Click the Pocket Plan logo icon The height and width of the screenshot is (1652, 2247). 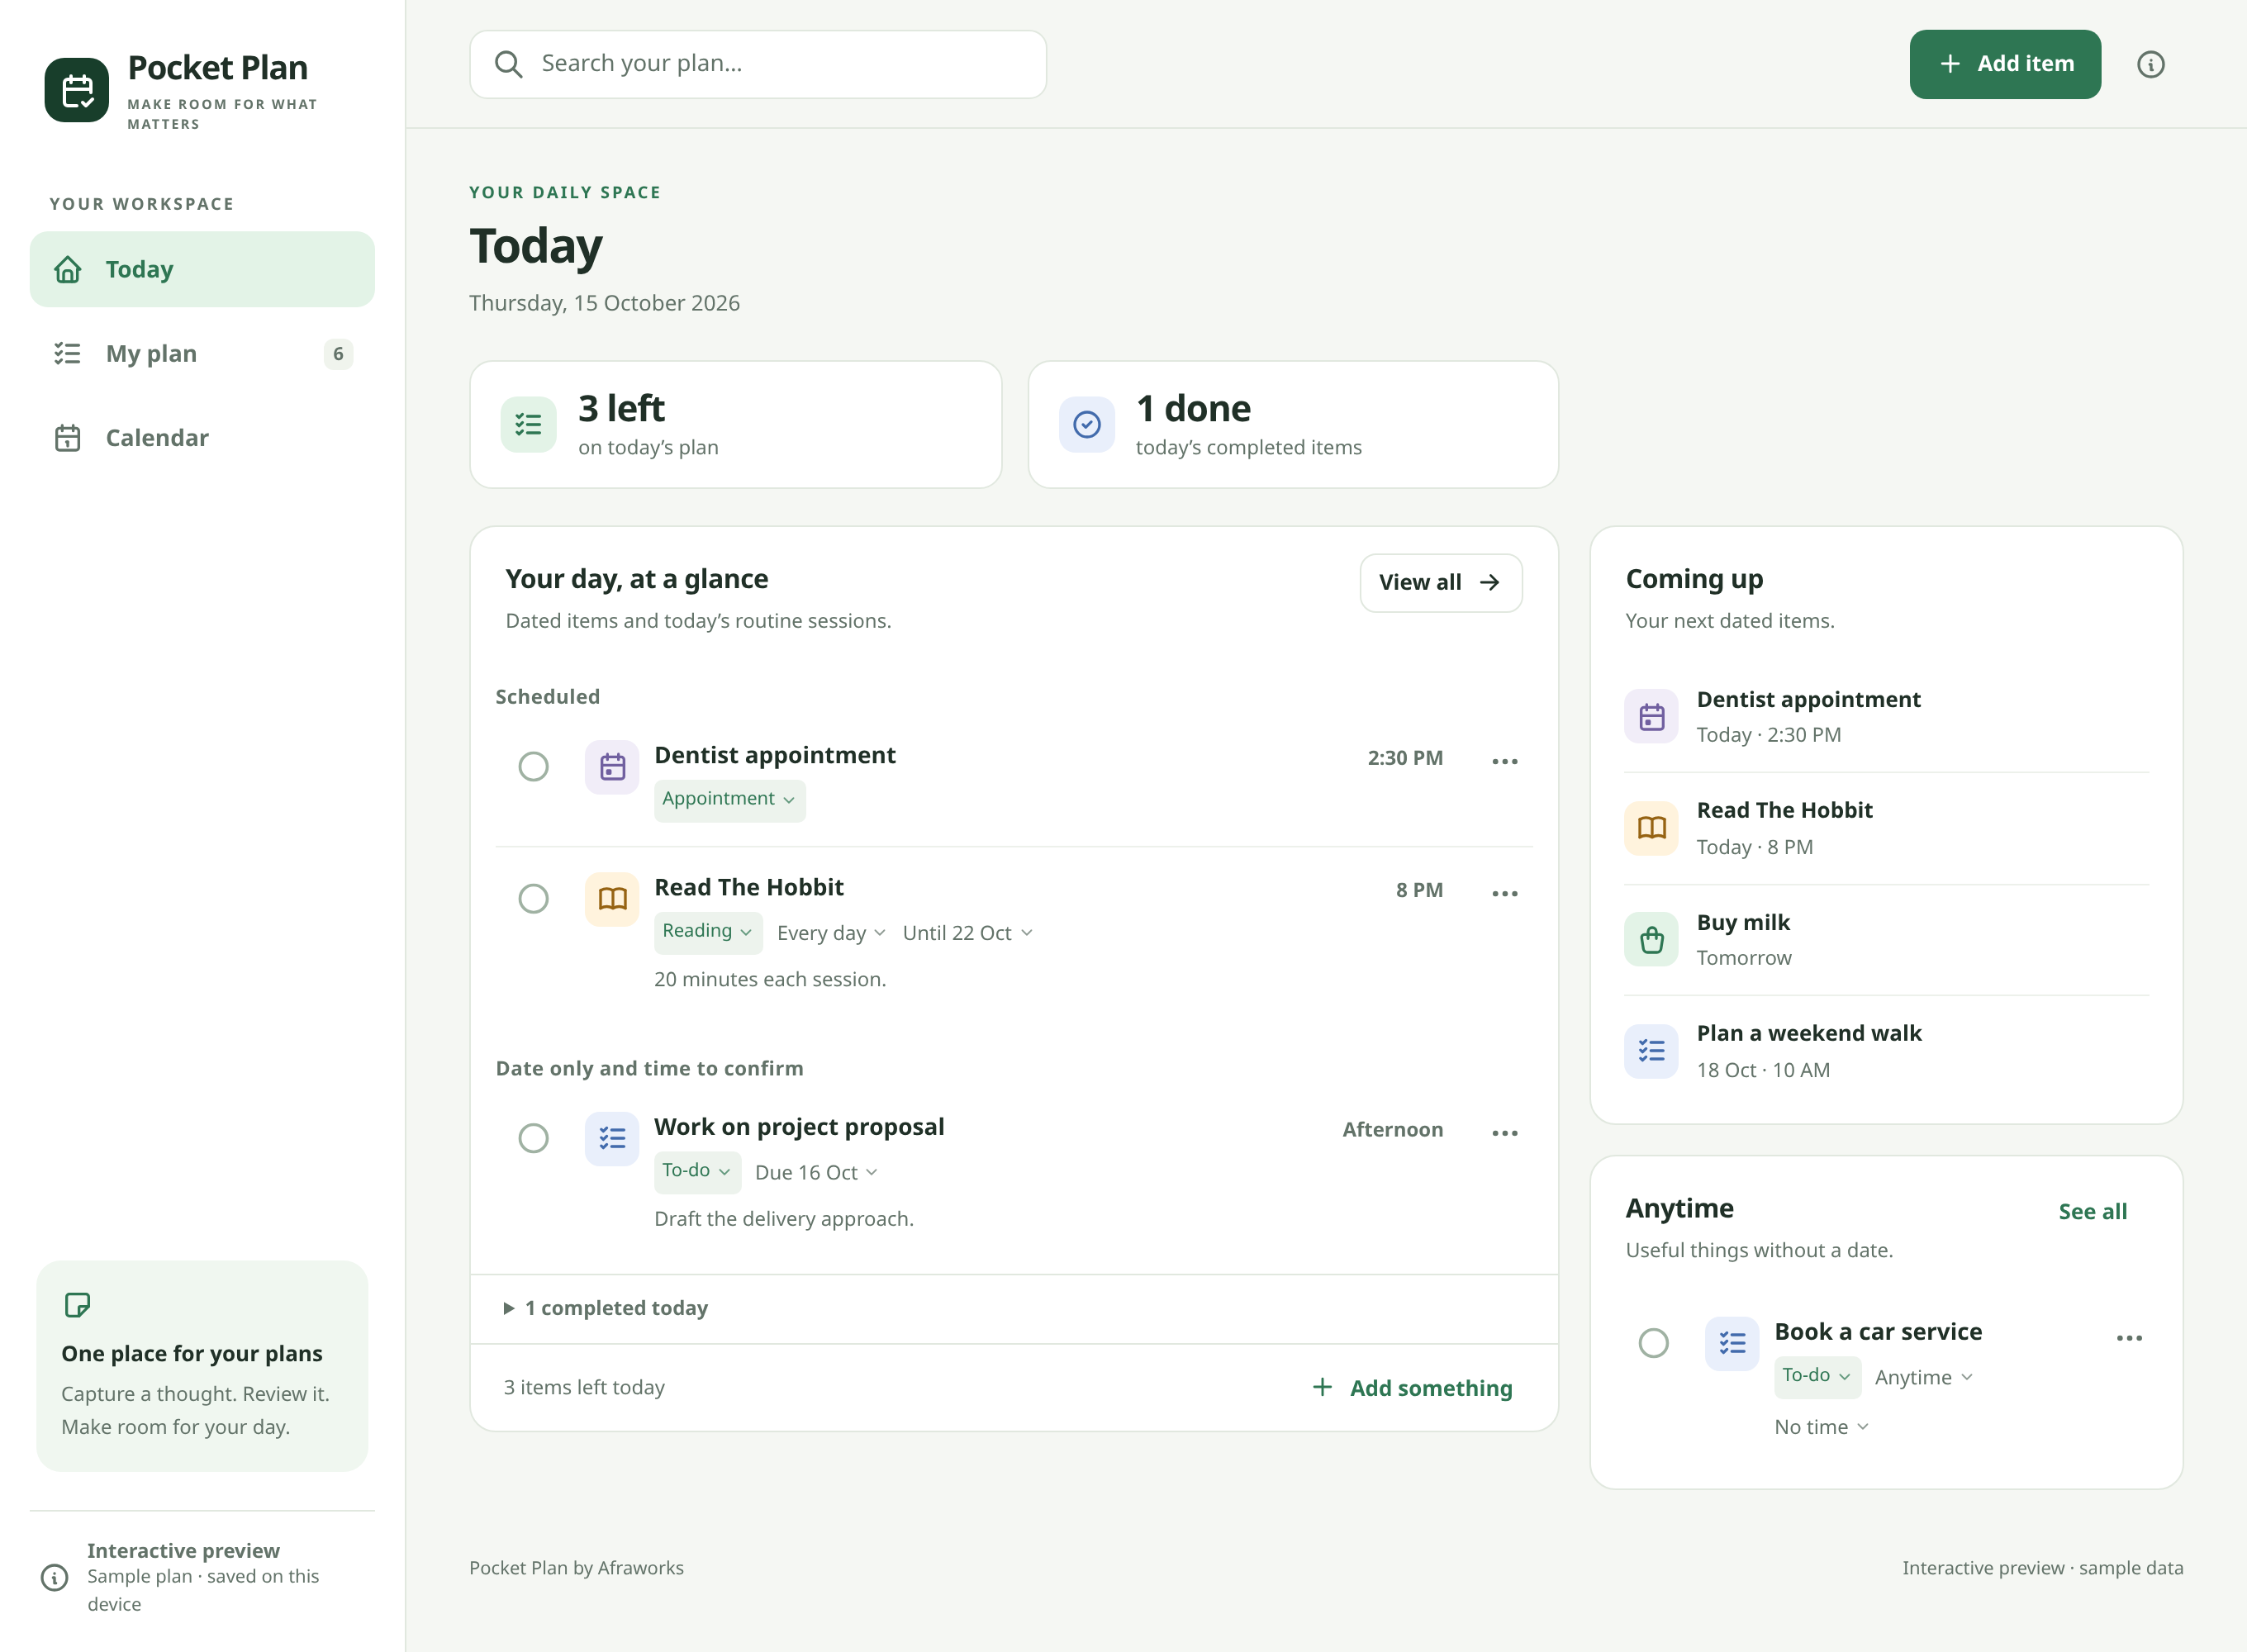pyautogui.click(x=77, y=90)
